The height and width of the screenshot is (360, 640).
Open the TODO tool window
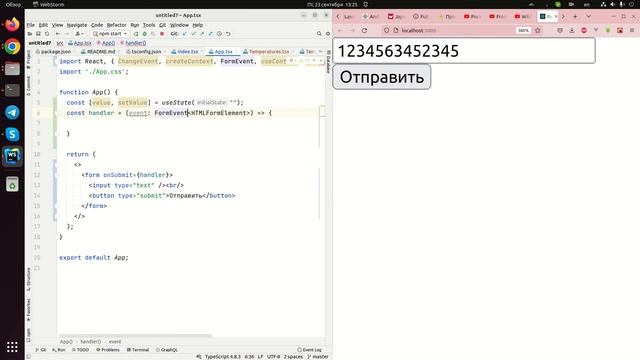tap(80, 350)
